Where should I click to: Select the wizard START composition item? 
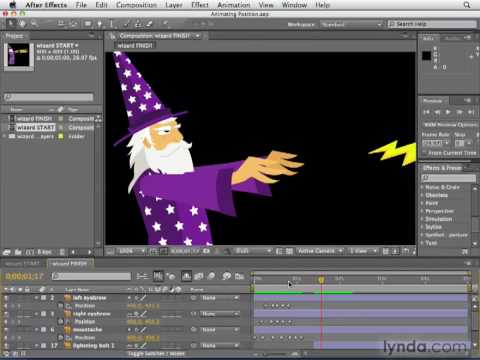pyautogui.click(x=36, y=127)
